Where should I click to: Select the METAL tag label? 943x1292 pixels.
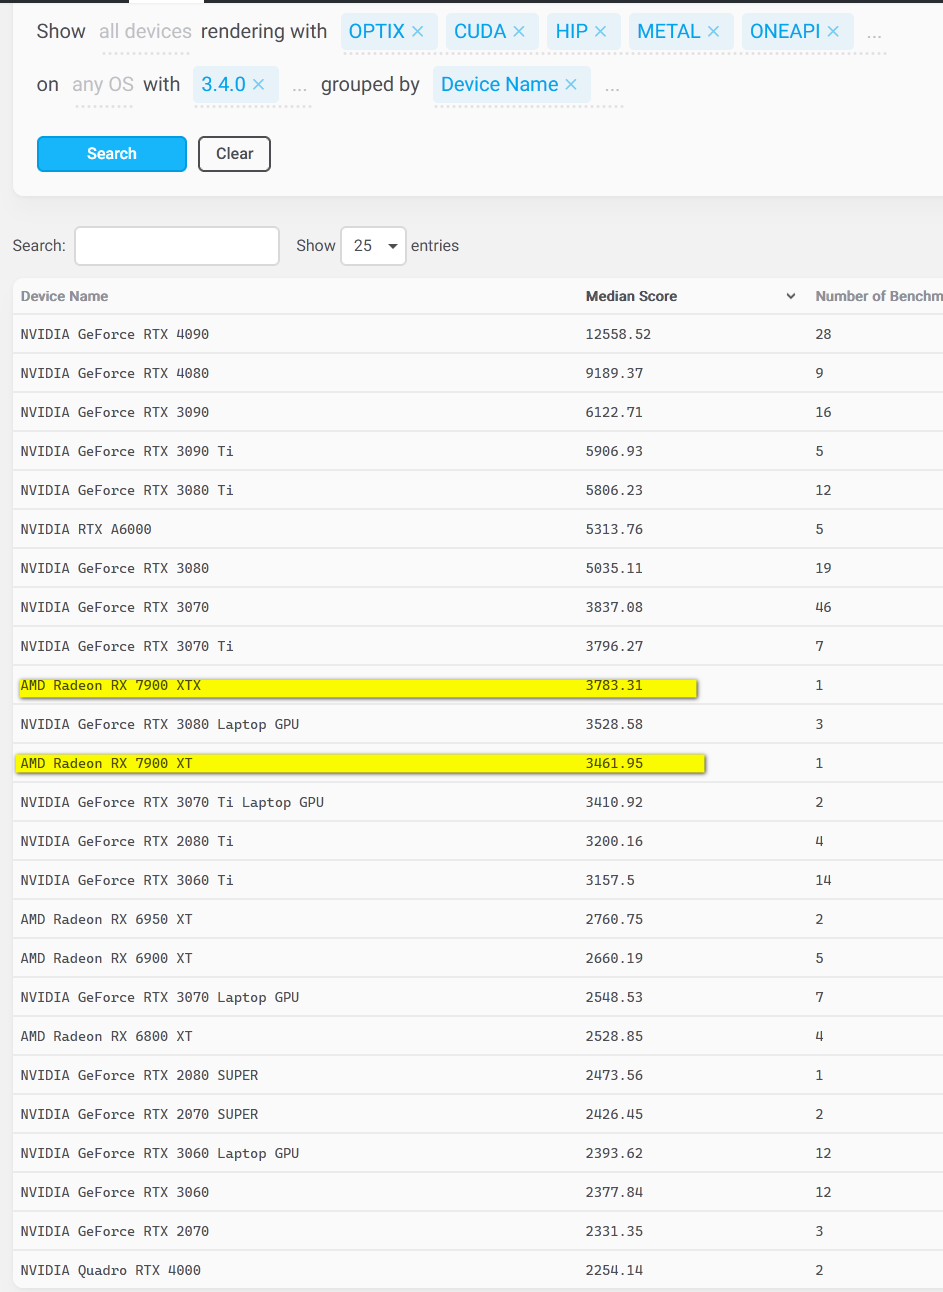tap(669, 32)
